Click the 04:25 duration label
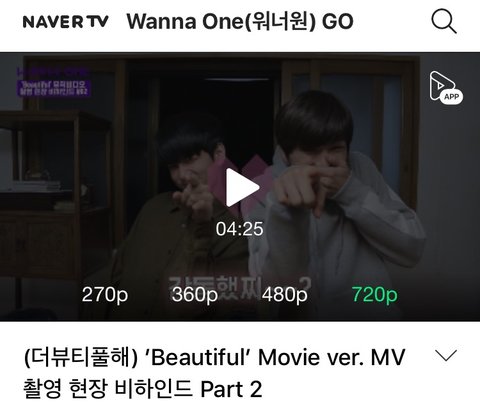This screenshot has height=408, width=480. pos(239,229)
